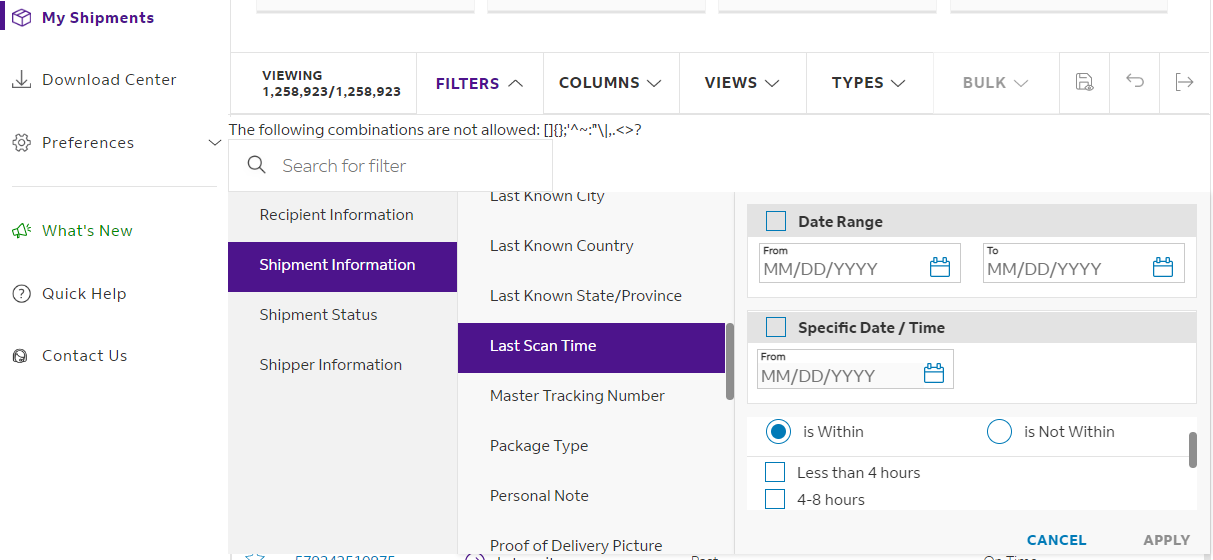
Task: Click the Quick Help question mark icon
Action: click(21, 294)
